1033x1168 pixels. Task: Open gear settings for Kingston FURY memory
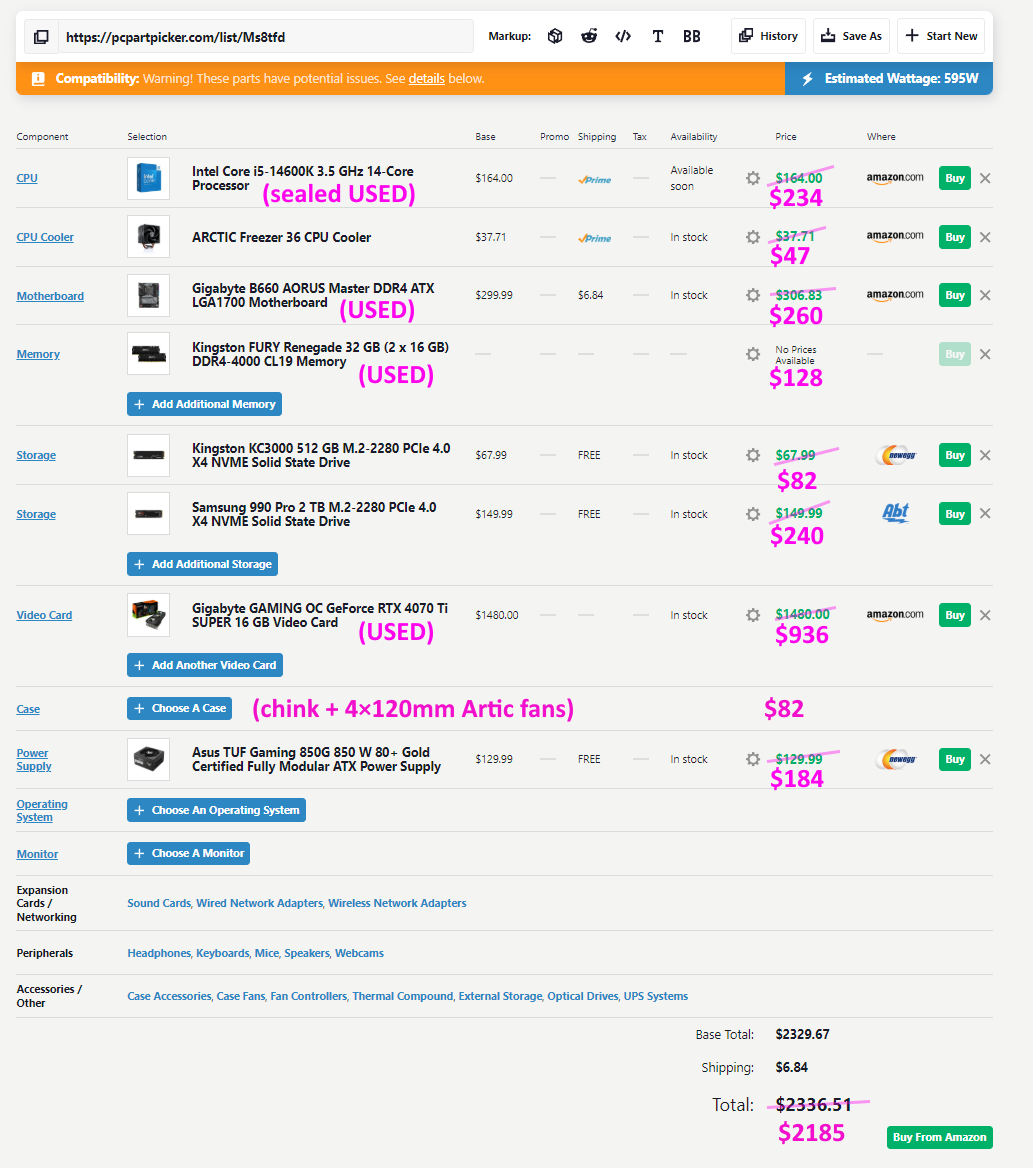753,354
